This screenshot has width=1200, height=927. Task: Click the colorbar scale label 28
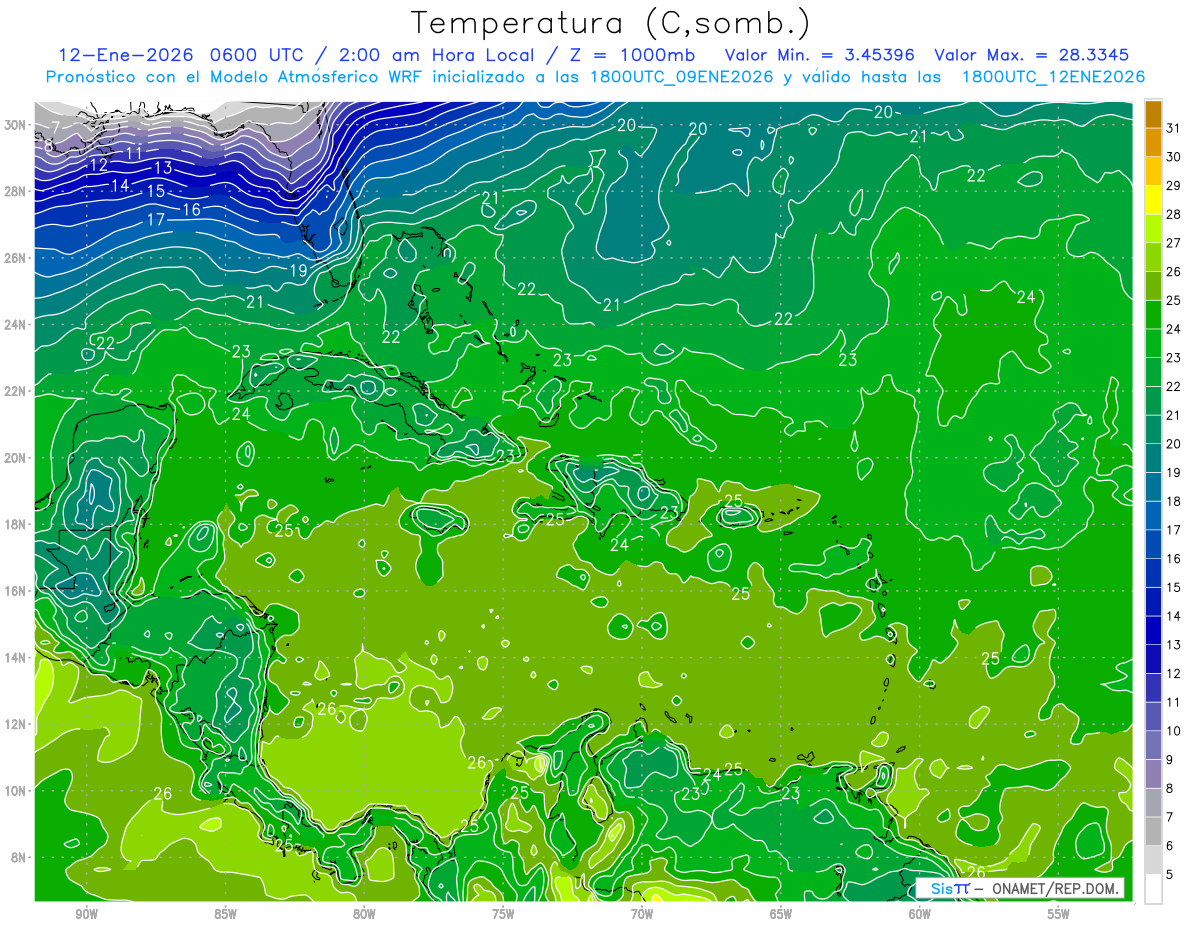coord(1174,214)
